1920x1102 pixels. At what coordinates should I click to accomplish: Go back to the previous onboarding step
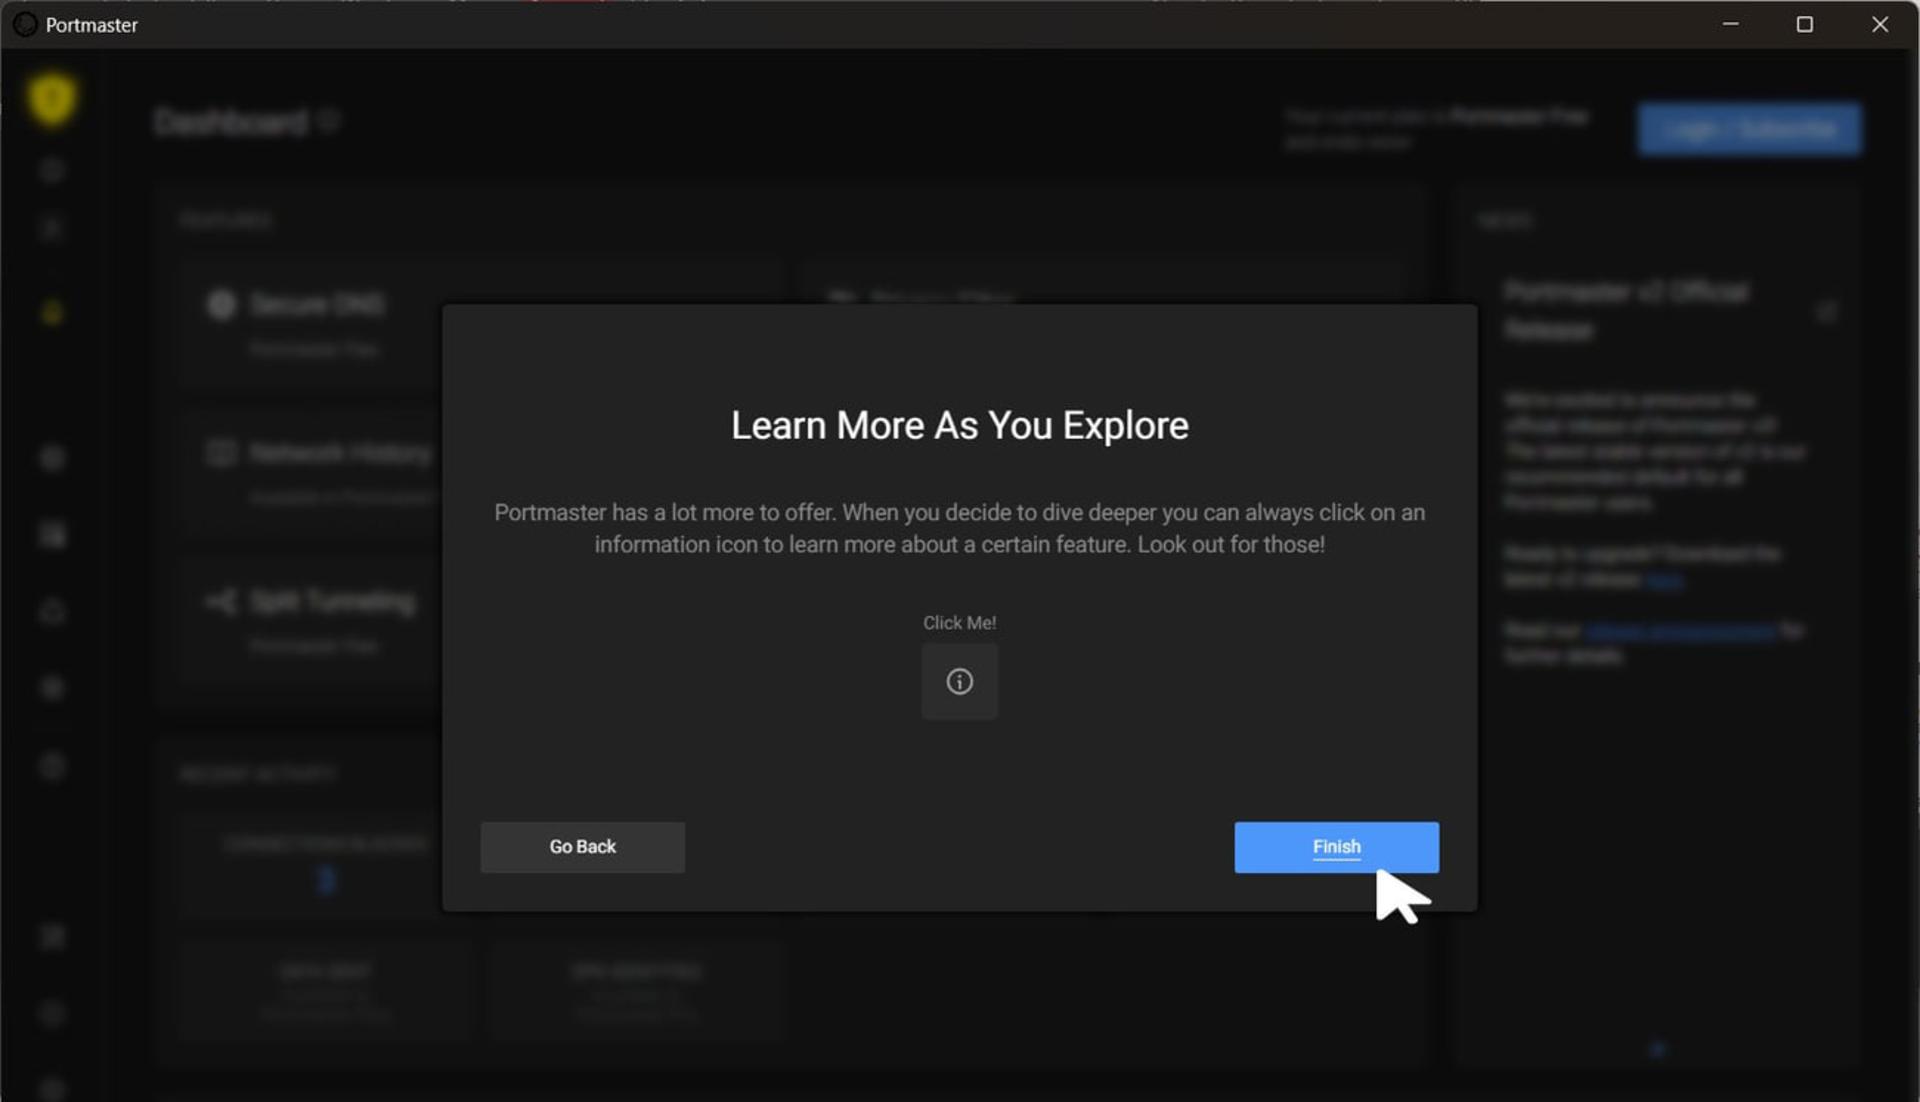pyautogui.click(x=582, y=847)
